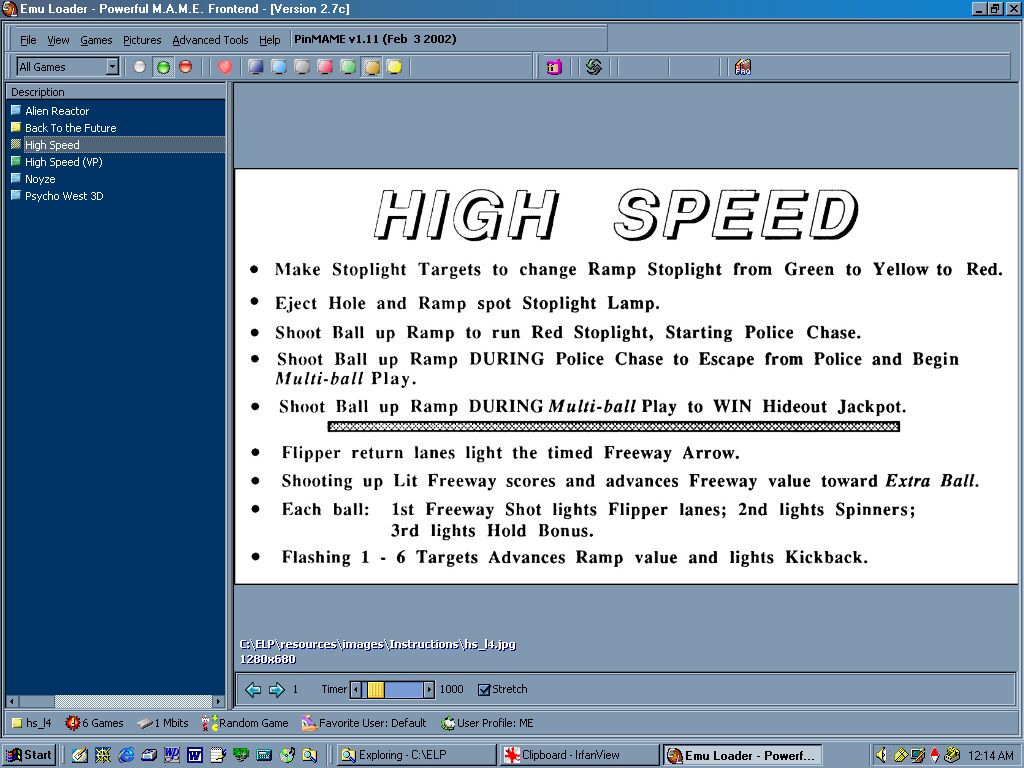1024x768 pixels.
Task: Click the game list horizontal scrollbar thumb
Action: pos(133,701)
